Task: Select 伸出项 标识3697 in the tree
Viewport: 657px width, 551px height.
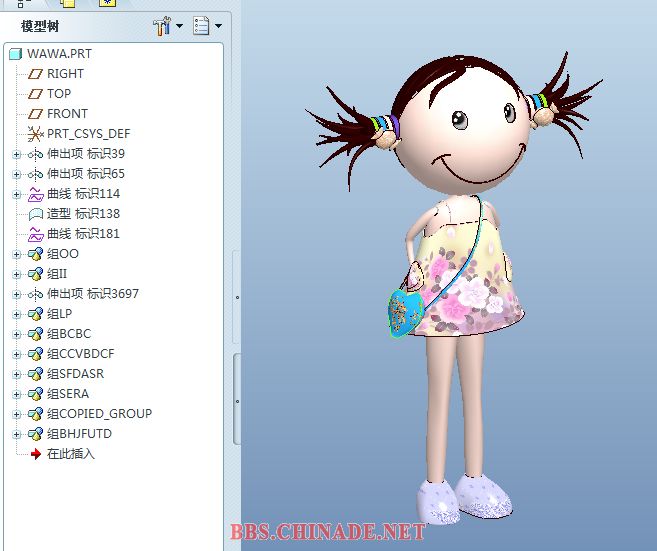Action: click(x=93, y=294)
